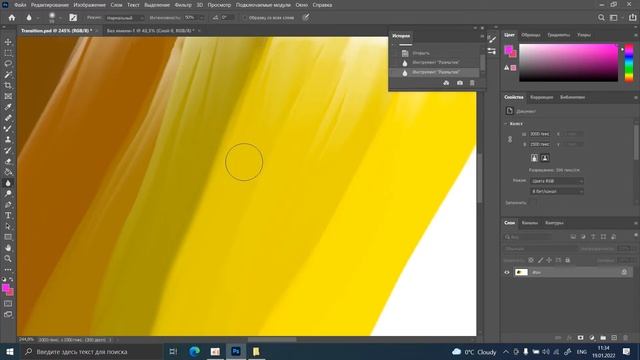
Task: Select the Frame tool
Action: click(8, 96)
